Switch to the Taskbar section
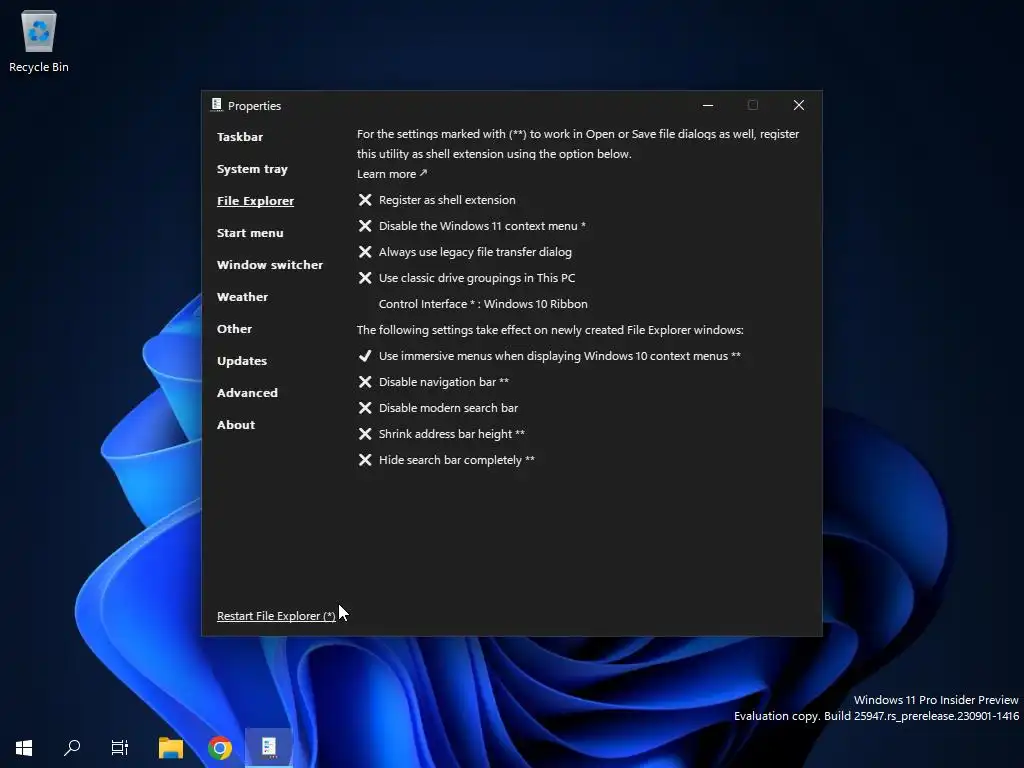The image size is (1024, 768). coord(240,137)
